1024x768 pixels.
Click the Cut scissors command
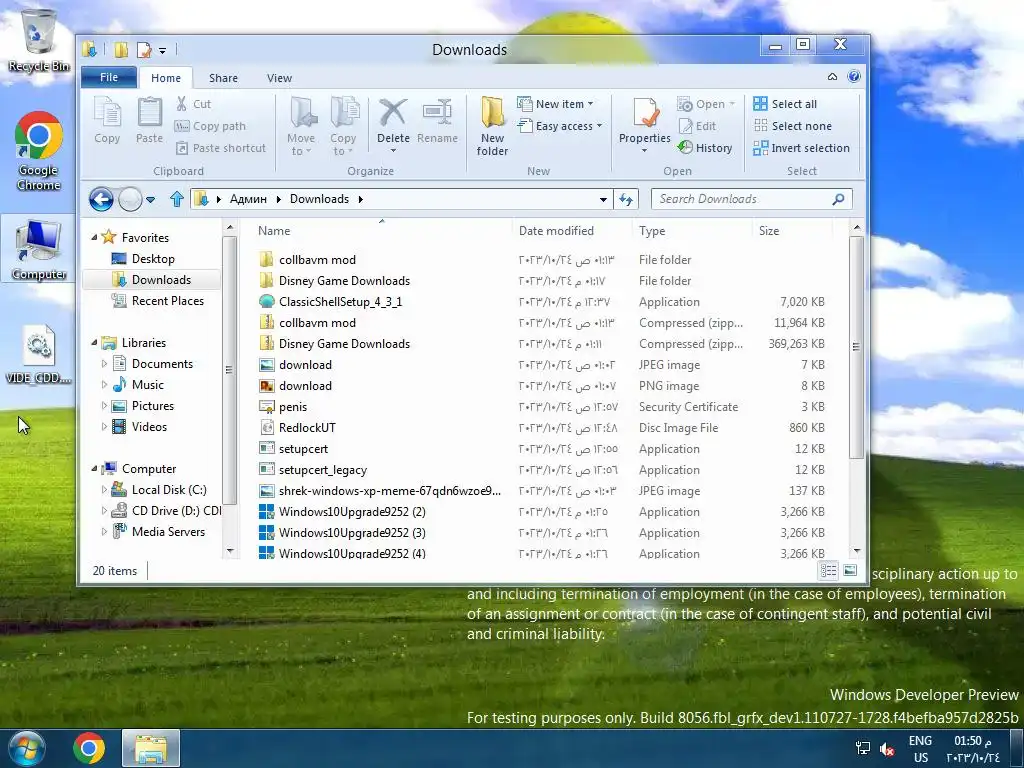193,104
